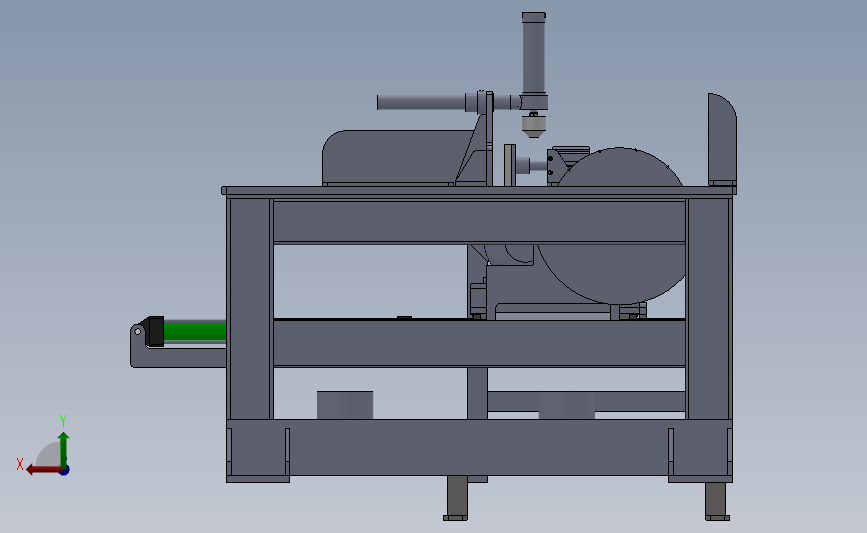Select the right vertical frame post
Screen dimensions: 867x533
(x=709, y=309)
